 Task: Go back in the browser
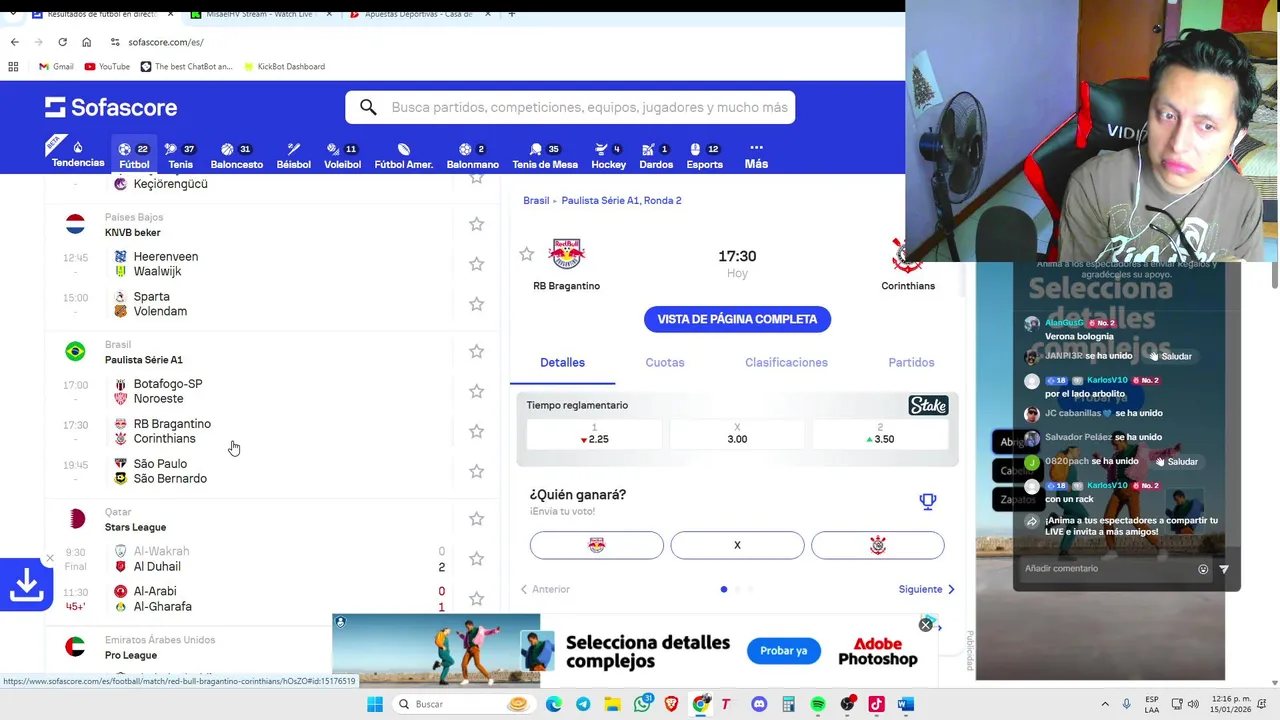tap(14, 42)
